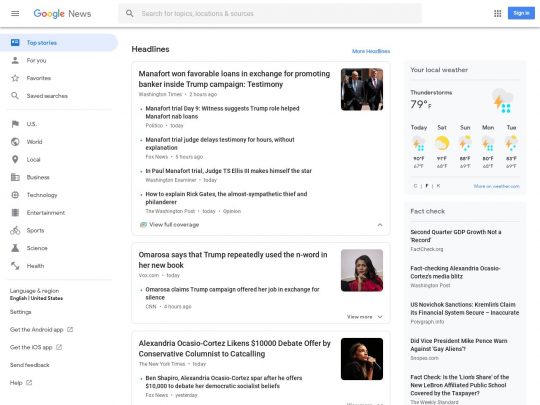Click the external link icon beside Android app
Image resolution: width=540 pixels, height=405 pixels.
point(70,330)
